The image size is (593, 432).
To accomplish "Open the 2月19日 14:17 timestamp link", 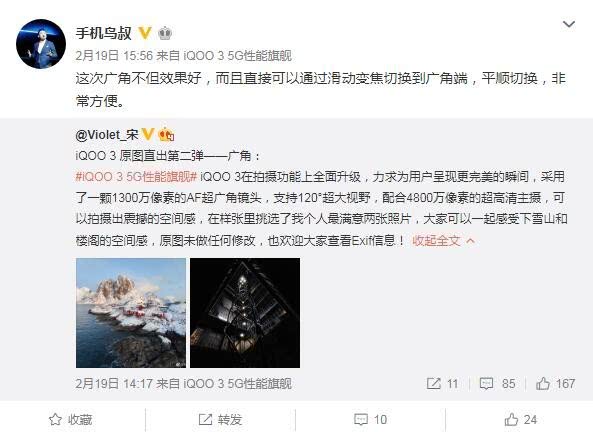I will pyautogui.click(x=113, y=384).
